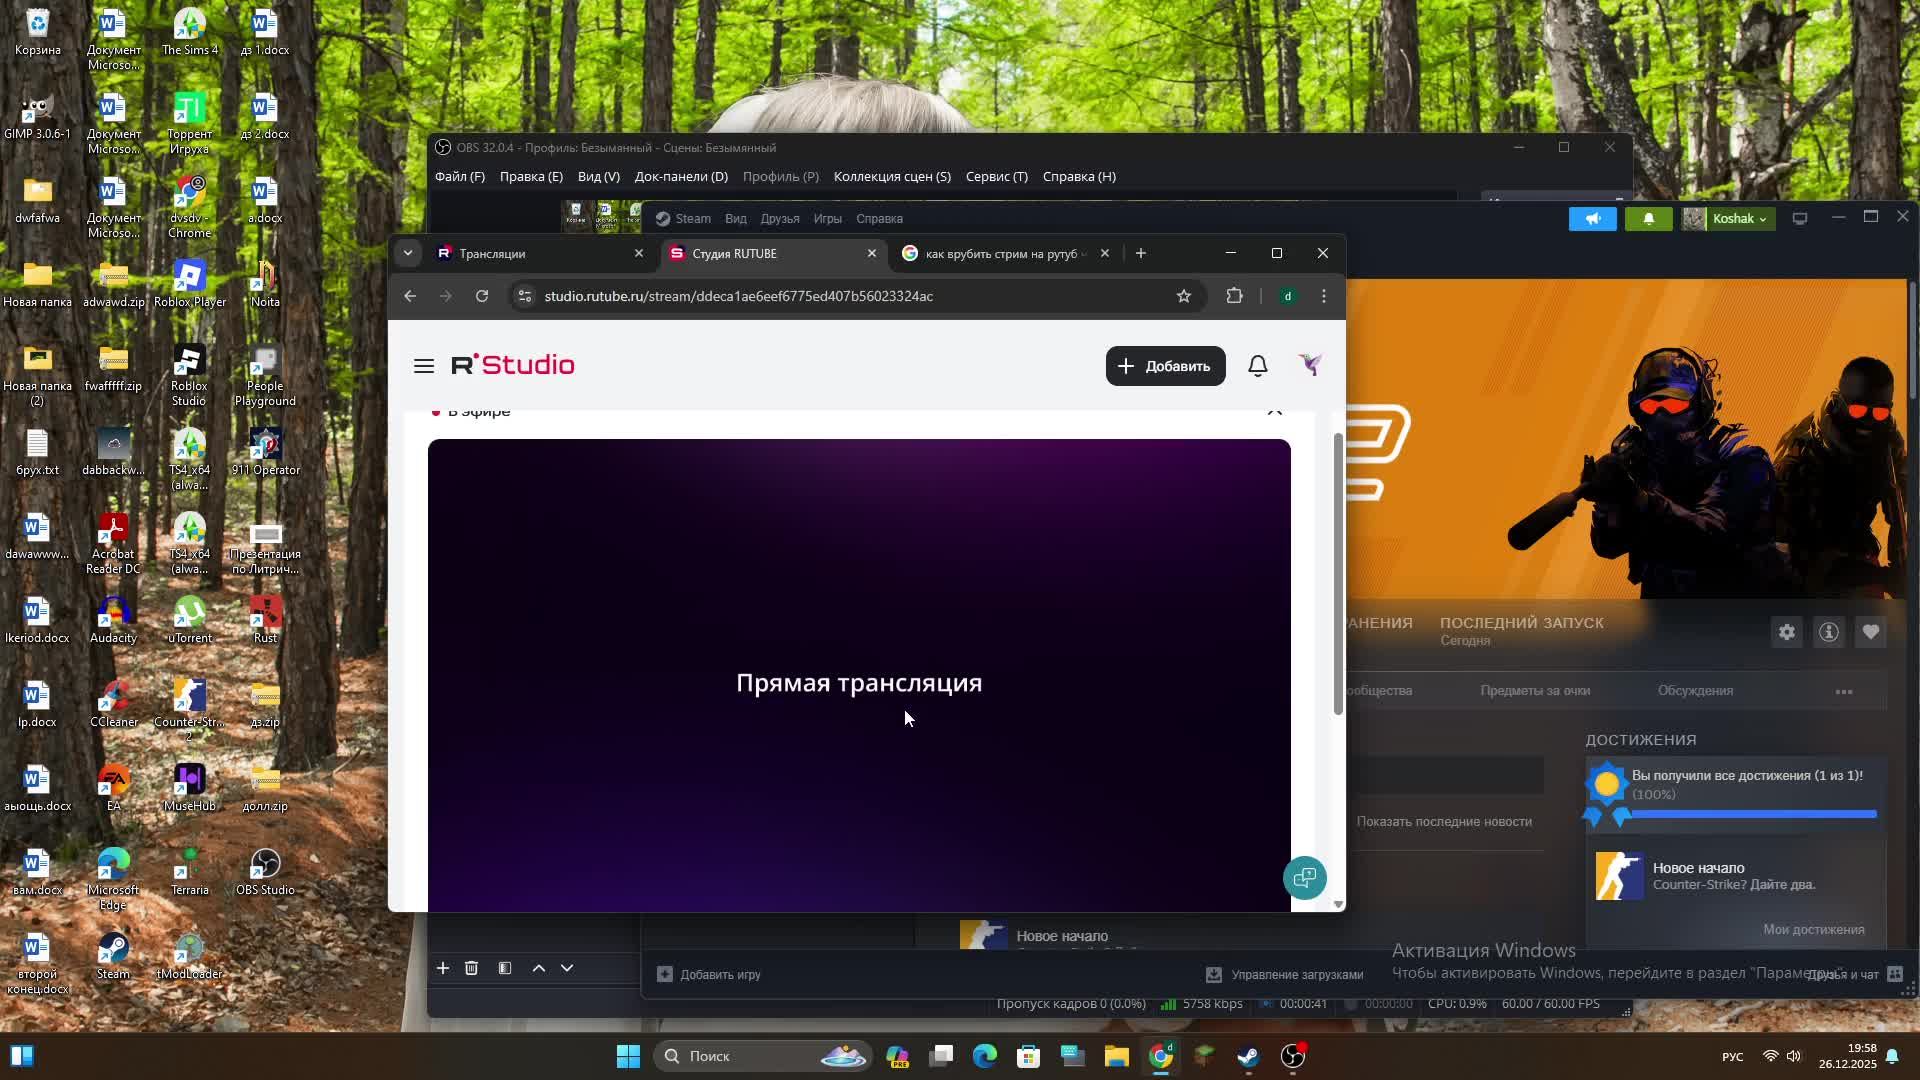Expand the Steam more options ellipsis

[x=1844, y=691]
